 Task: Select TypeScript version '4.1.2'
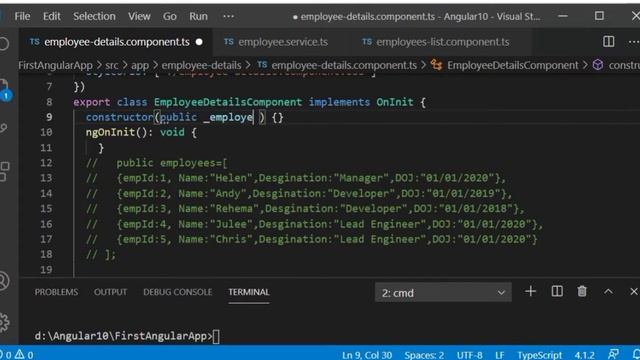pos(584,355)
